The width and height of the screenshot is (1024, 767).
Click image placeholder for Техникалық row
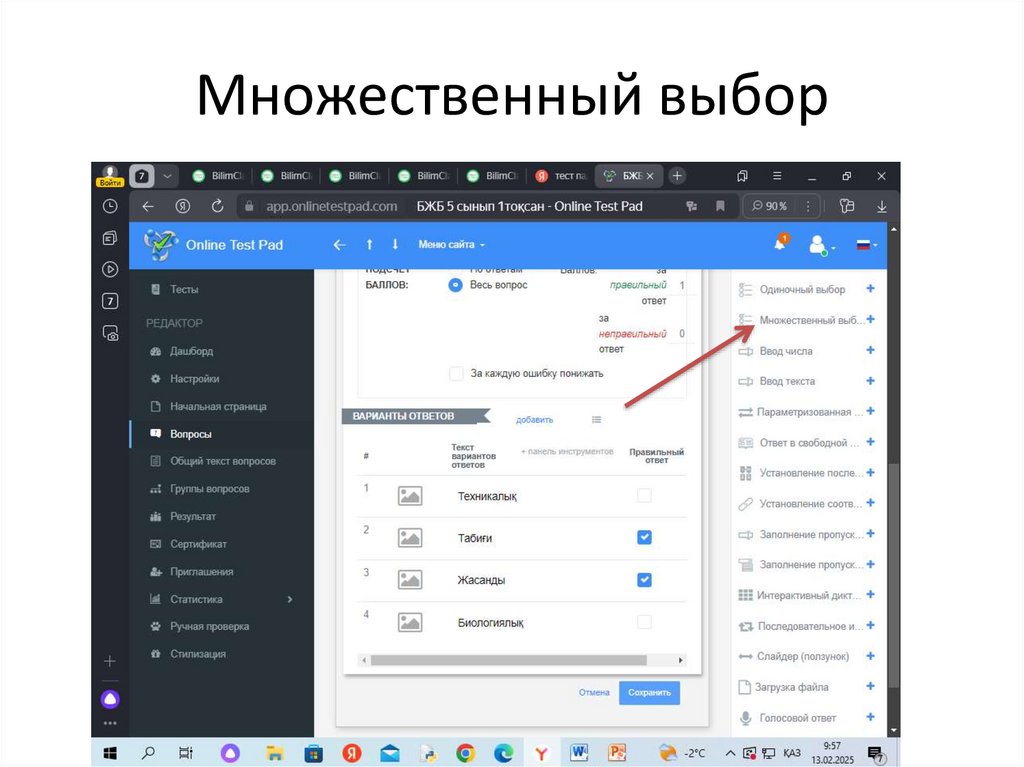pyautogui.click(x=410, y=496)
